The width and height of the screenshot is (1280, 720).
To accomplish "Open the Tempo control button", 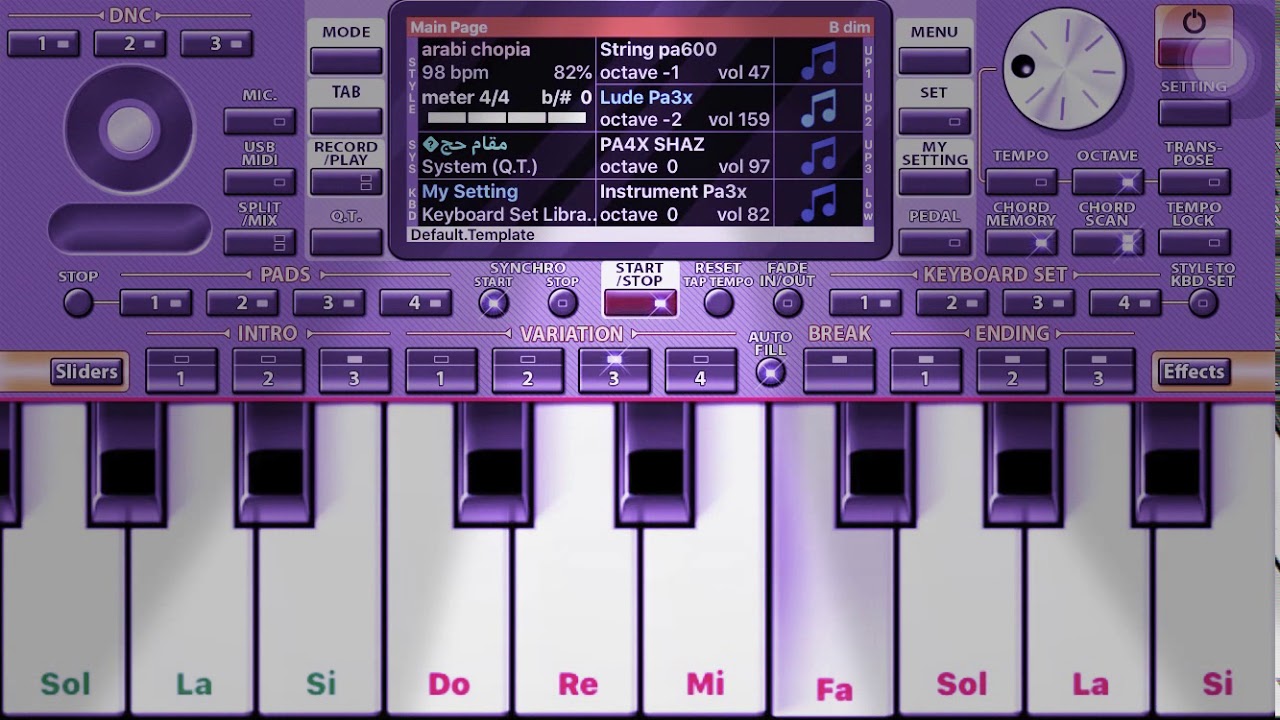I will point(1021,182).
